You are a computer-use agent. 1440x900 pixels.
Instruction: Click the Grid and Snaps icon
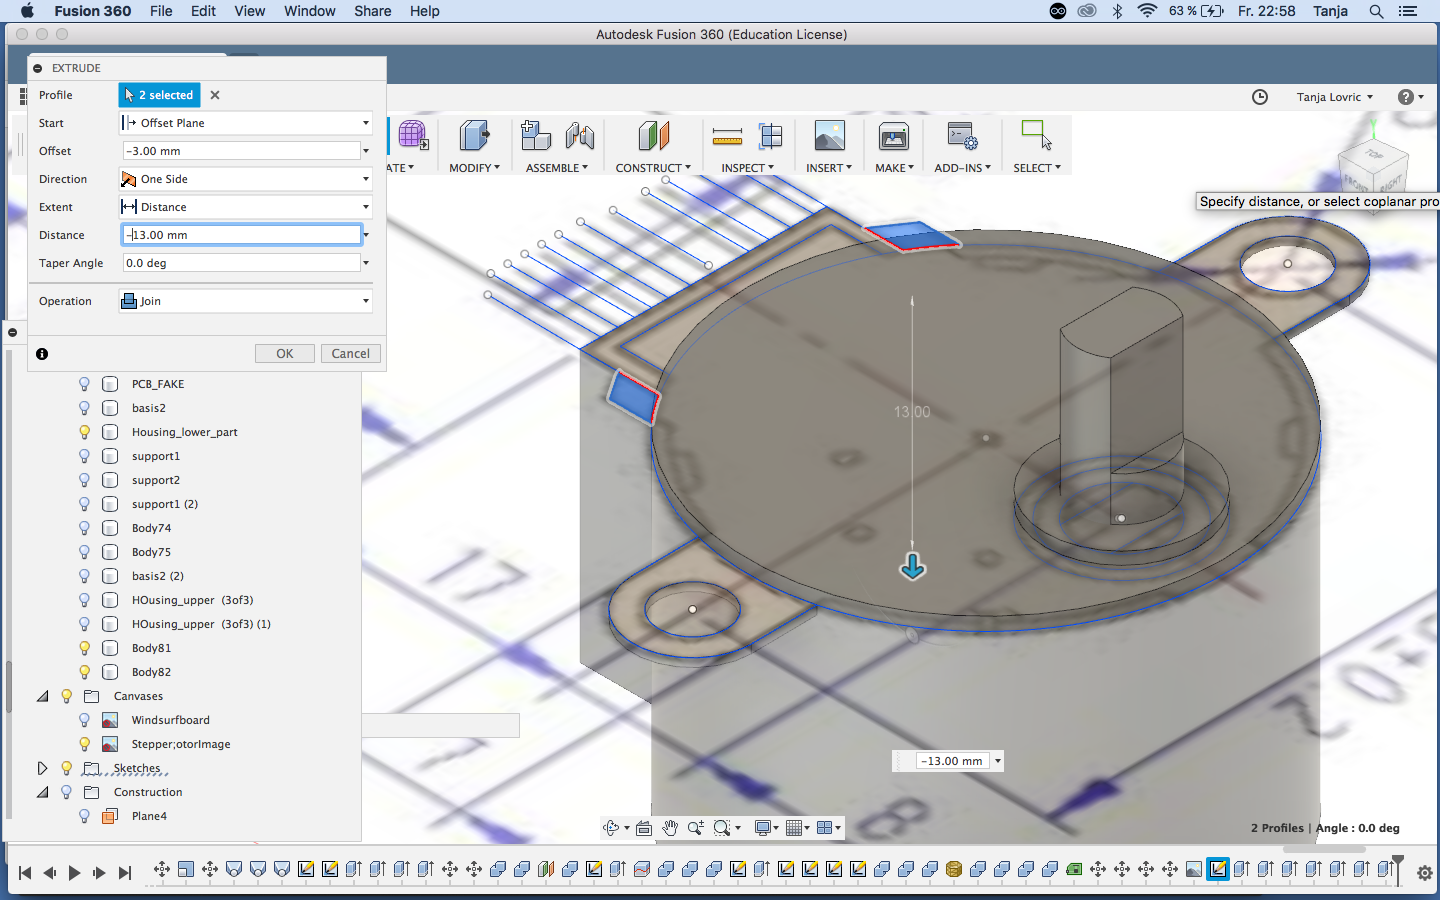[x=795, y=828]
